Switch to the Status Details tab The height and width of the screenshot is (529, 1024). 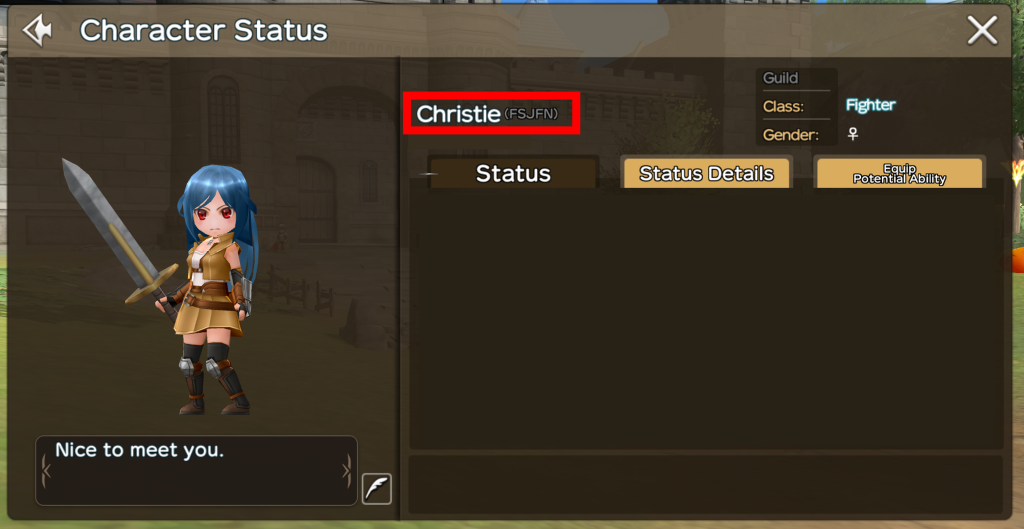tap(706, 173)
